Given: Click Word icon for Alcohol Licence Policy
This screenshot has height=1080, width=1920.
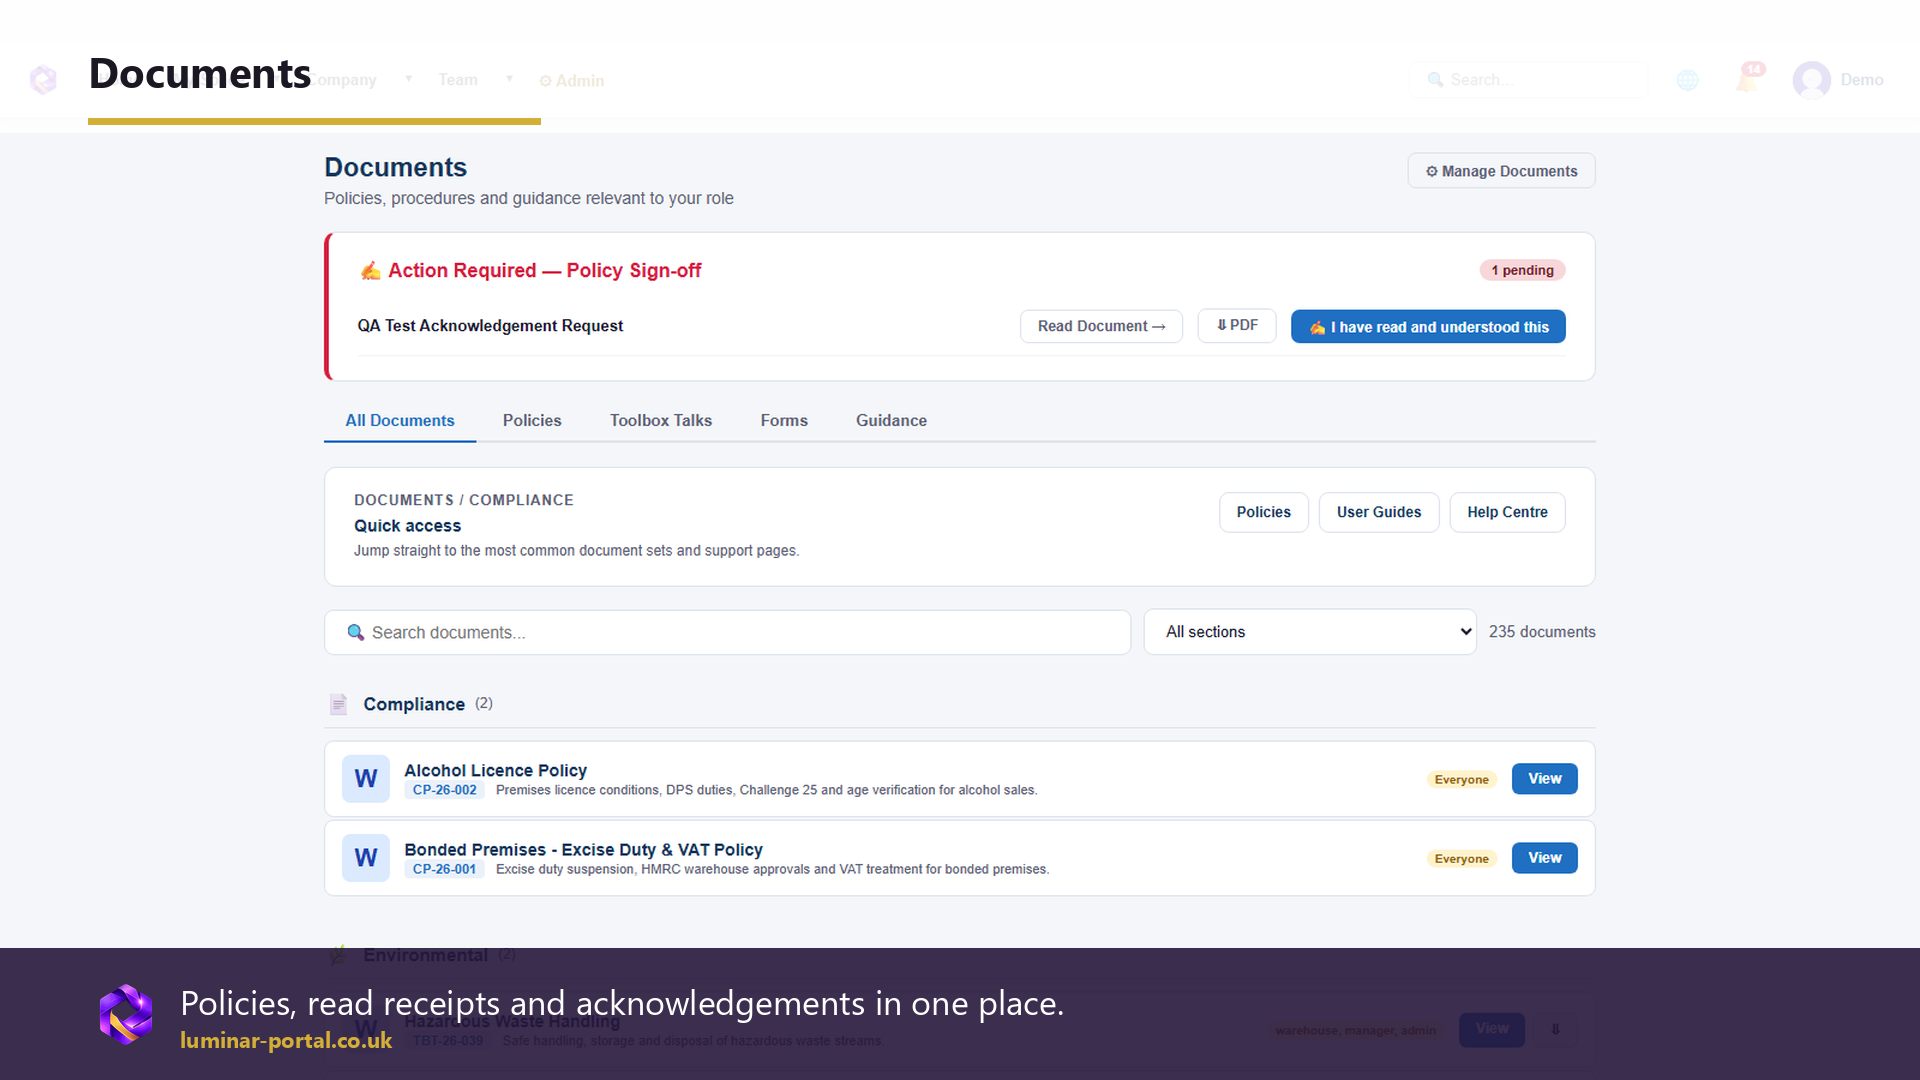Looking at the screenshot, I should [x=366, y=779].
